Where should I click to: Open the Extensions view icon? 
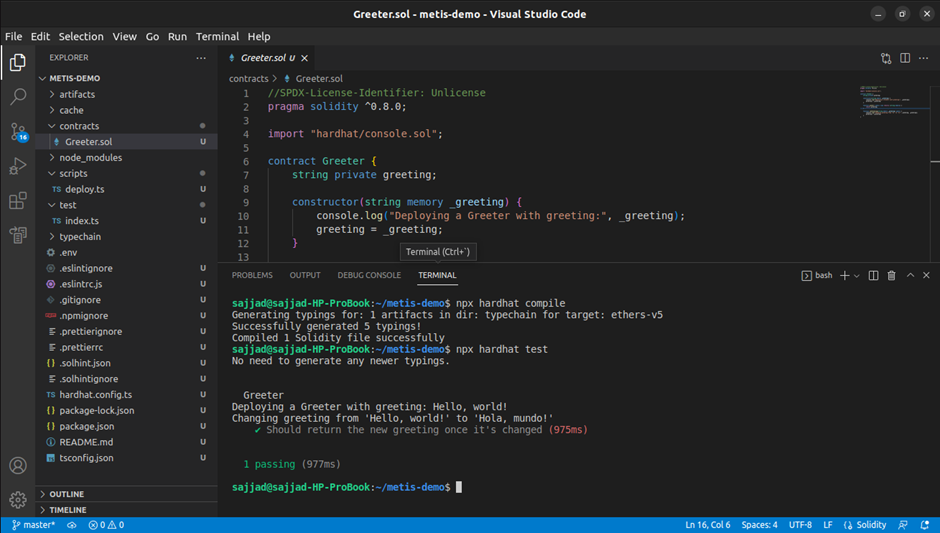coord(18,201)
